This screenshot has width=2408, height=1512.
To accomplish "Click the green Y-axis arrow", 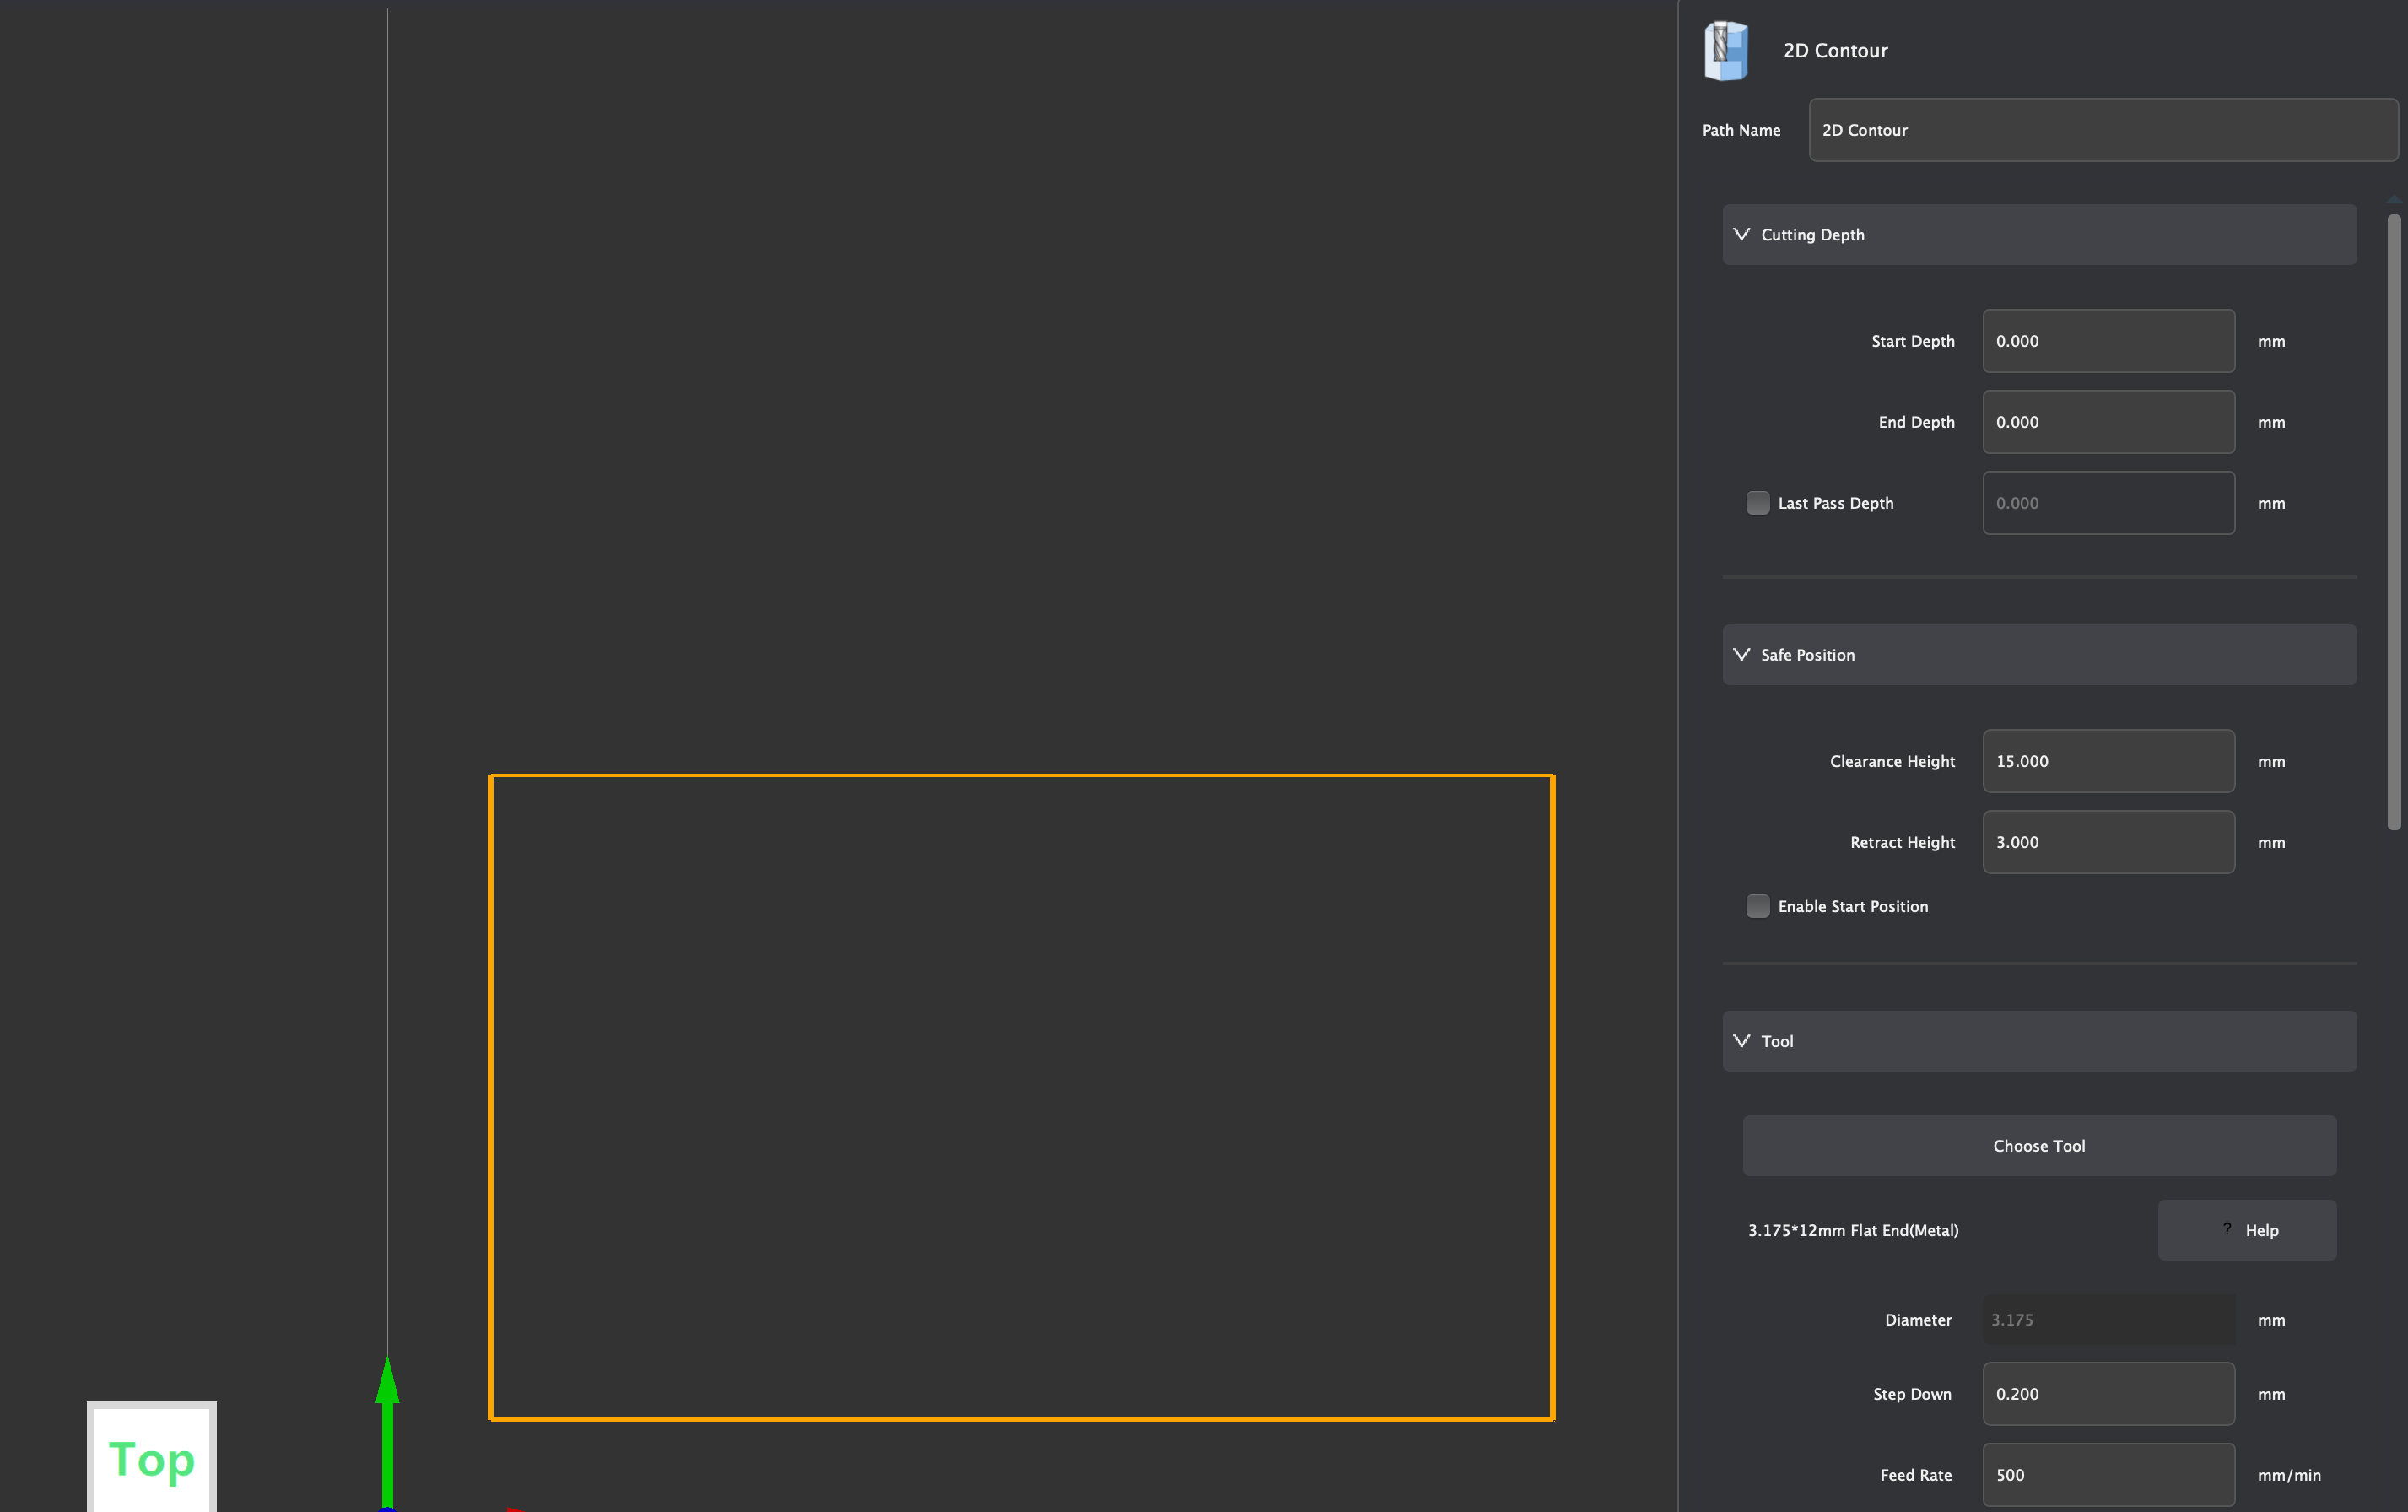I will coord(387,1420).
